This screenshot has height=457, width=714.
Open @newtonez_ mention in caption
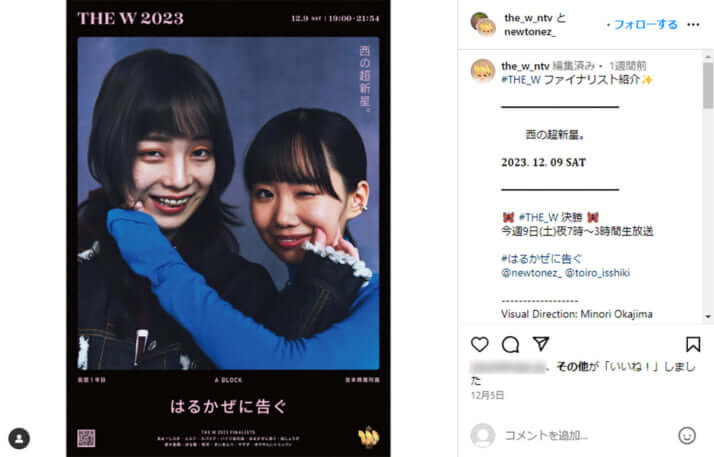point(531,273)
